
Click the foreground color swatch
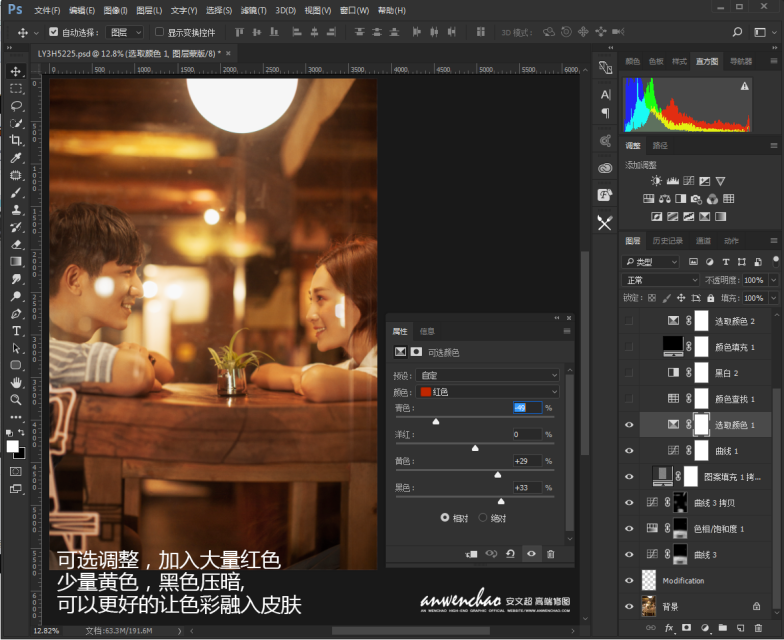[12, 446]
